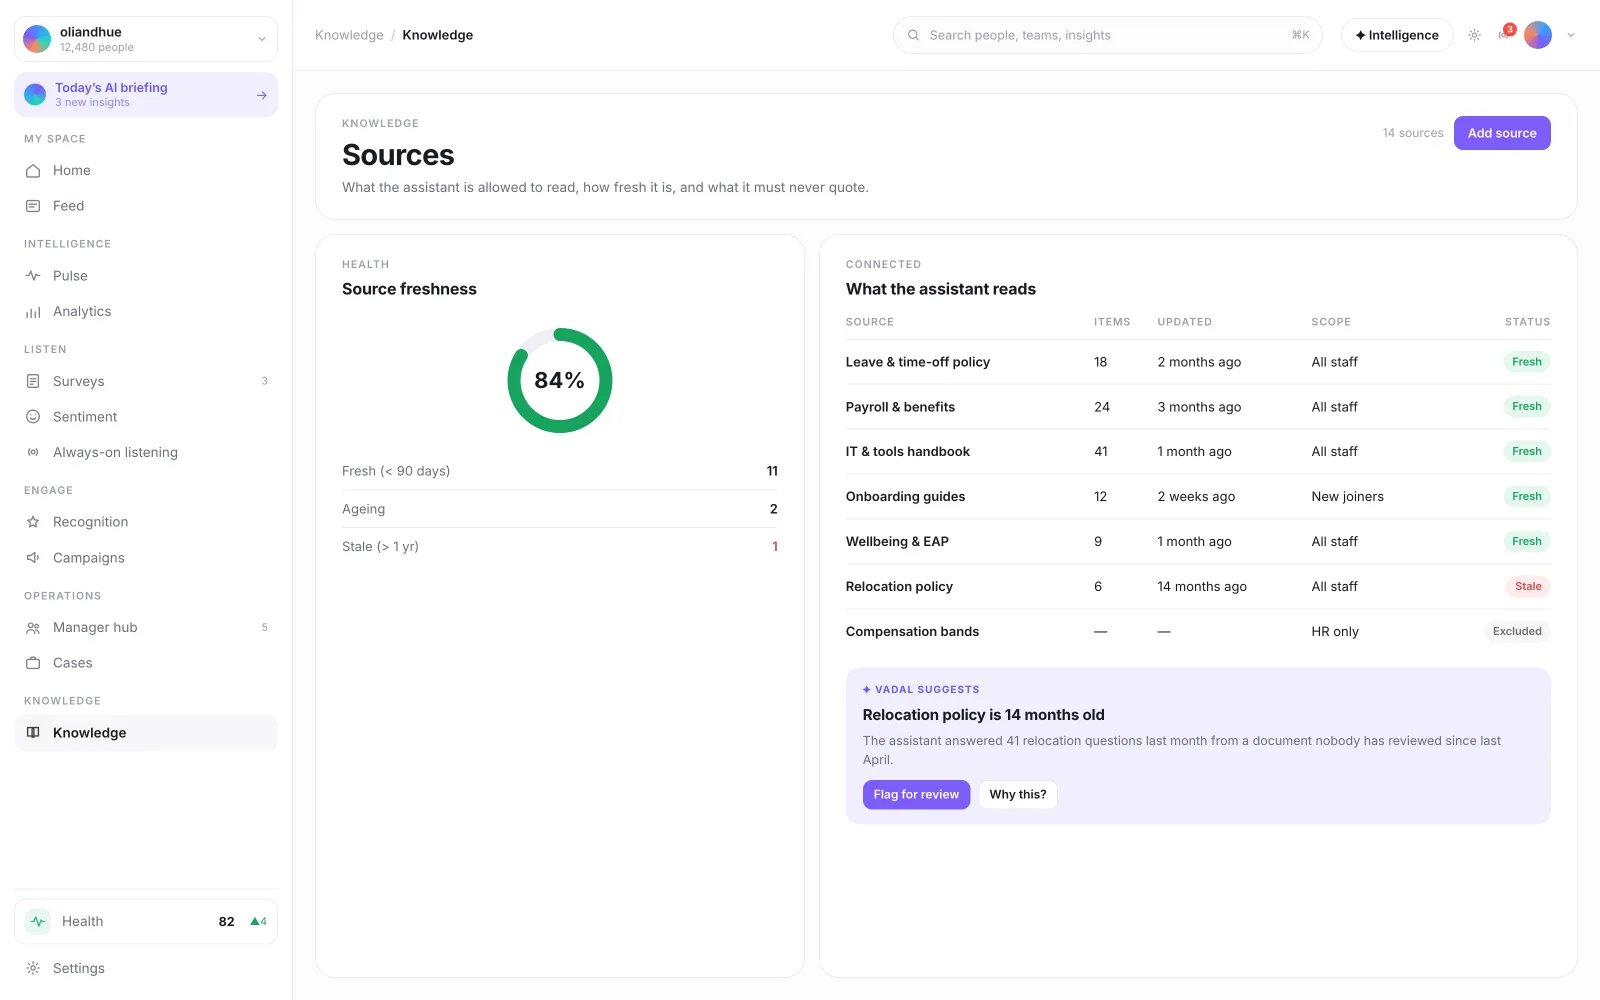Click the Ageing count row

click(x=560, y=509)
